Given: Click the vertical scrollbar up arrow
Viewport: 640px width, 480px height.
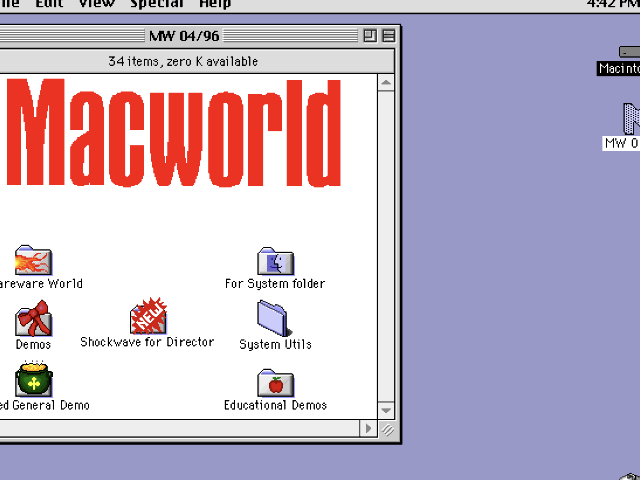Looking at the screenshot, I should coord(386,83).
